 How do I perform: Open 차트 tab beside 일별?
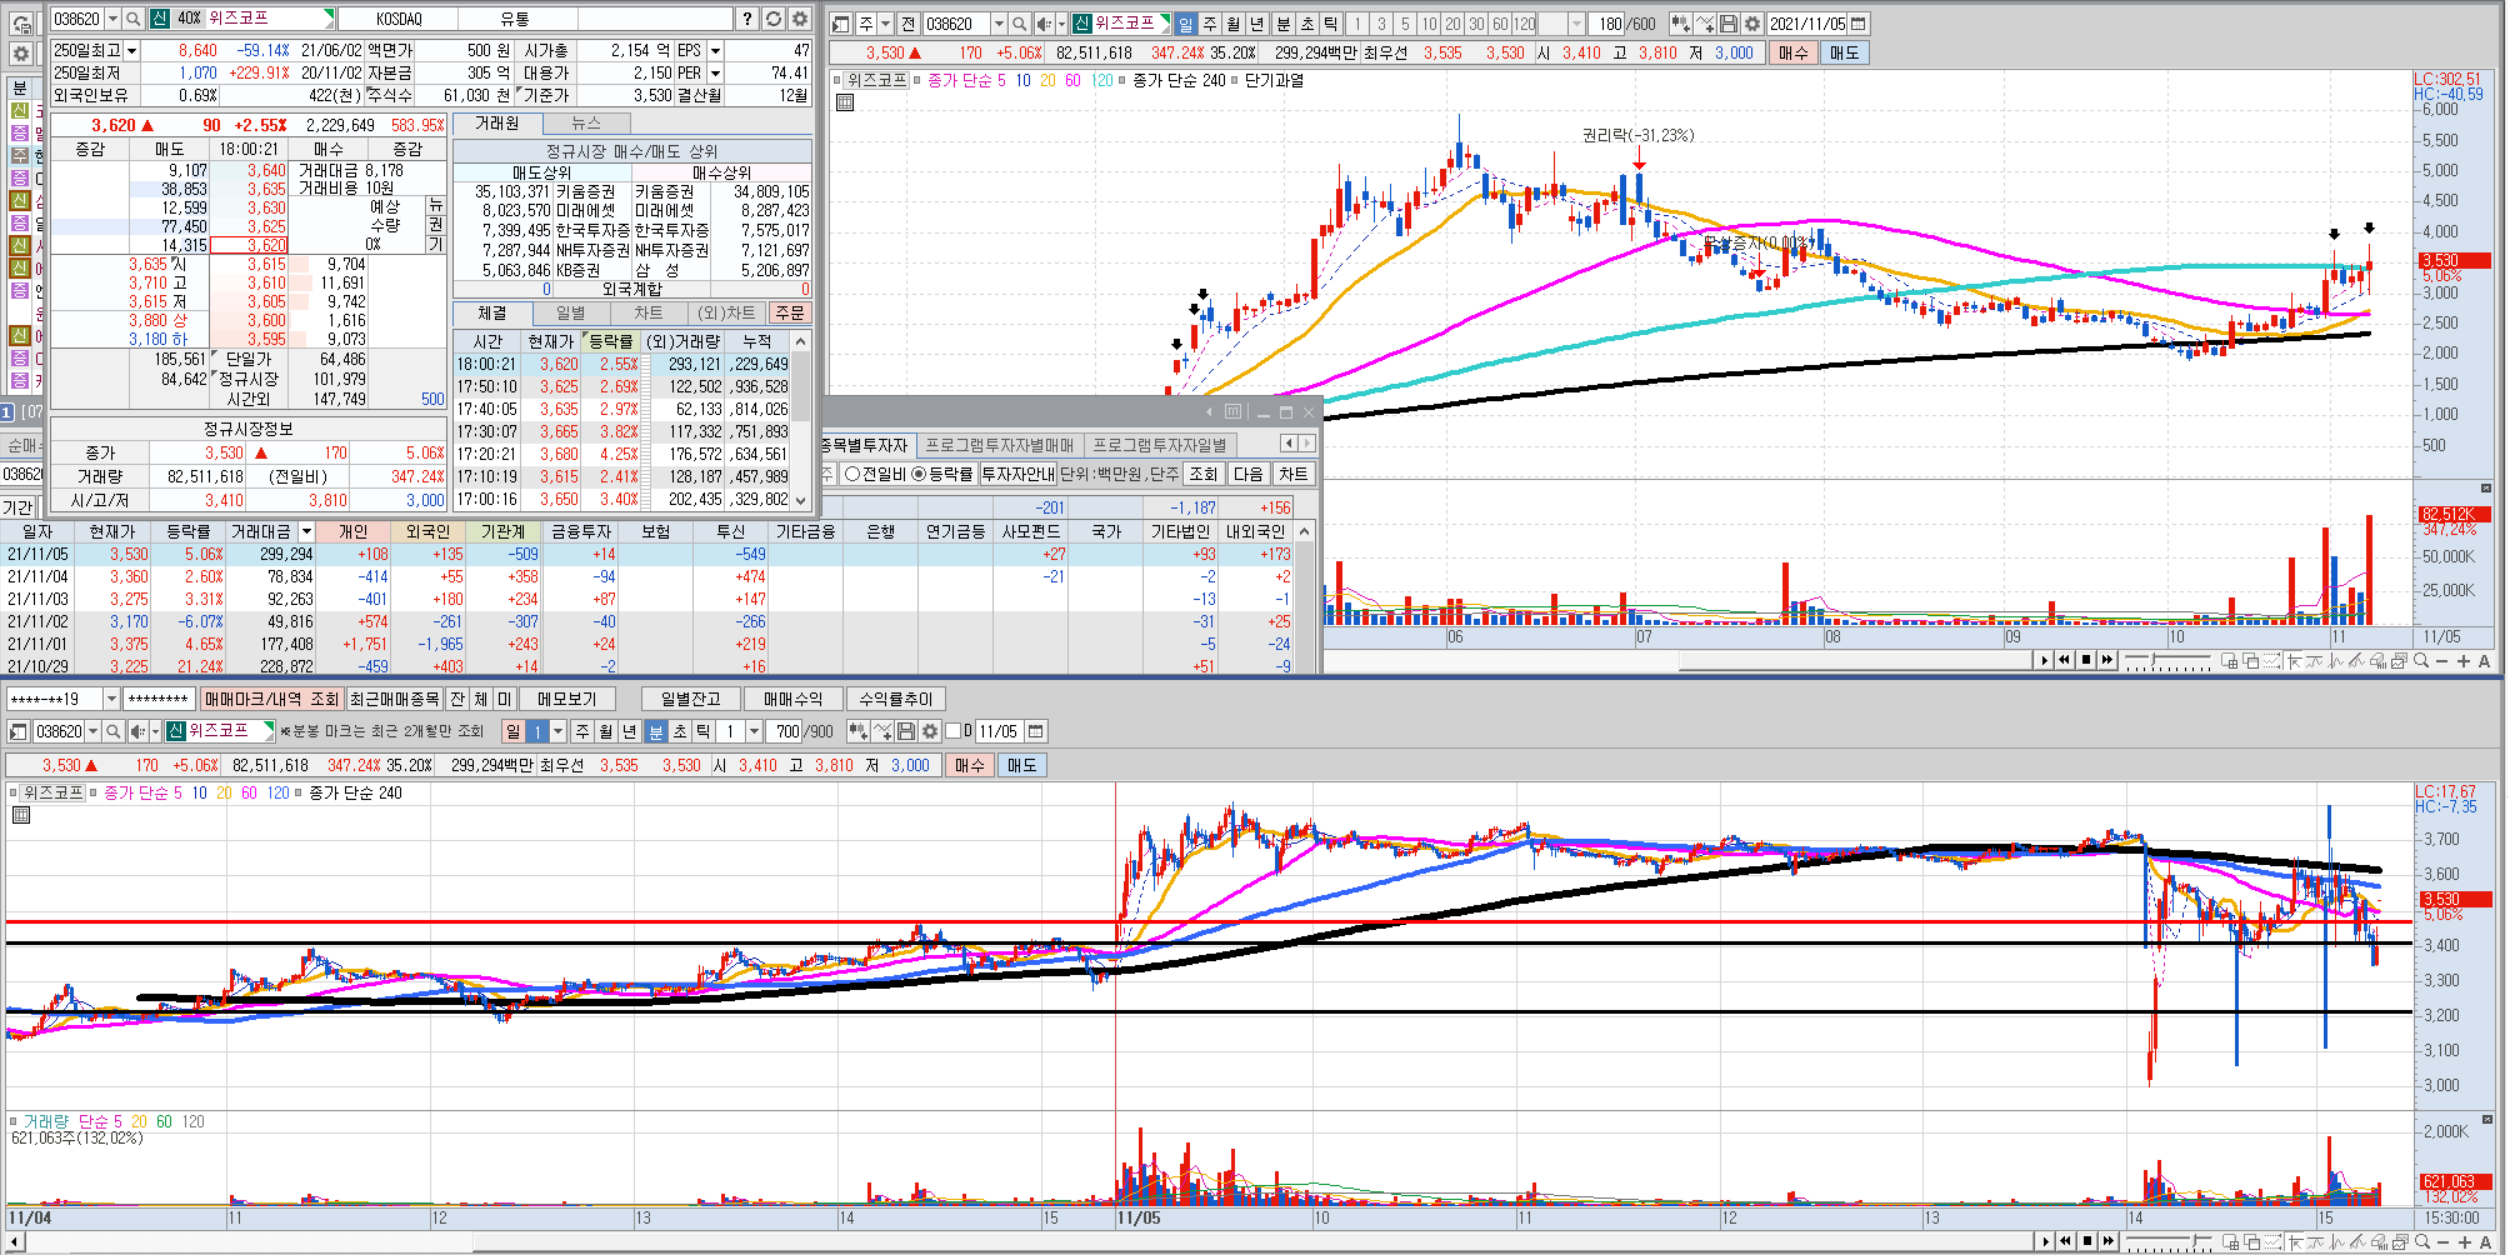648,313
